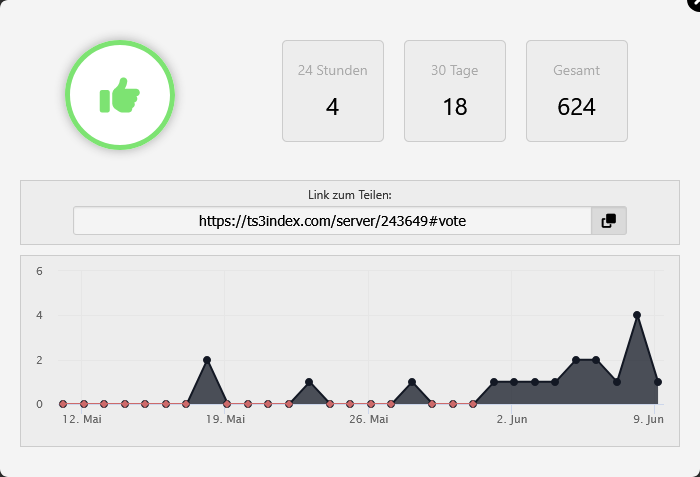Screen dimensions: 700x477
Task: Open the Gesamt vote count card
Action: [x=577, y=91]
